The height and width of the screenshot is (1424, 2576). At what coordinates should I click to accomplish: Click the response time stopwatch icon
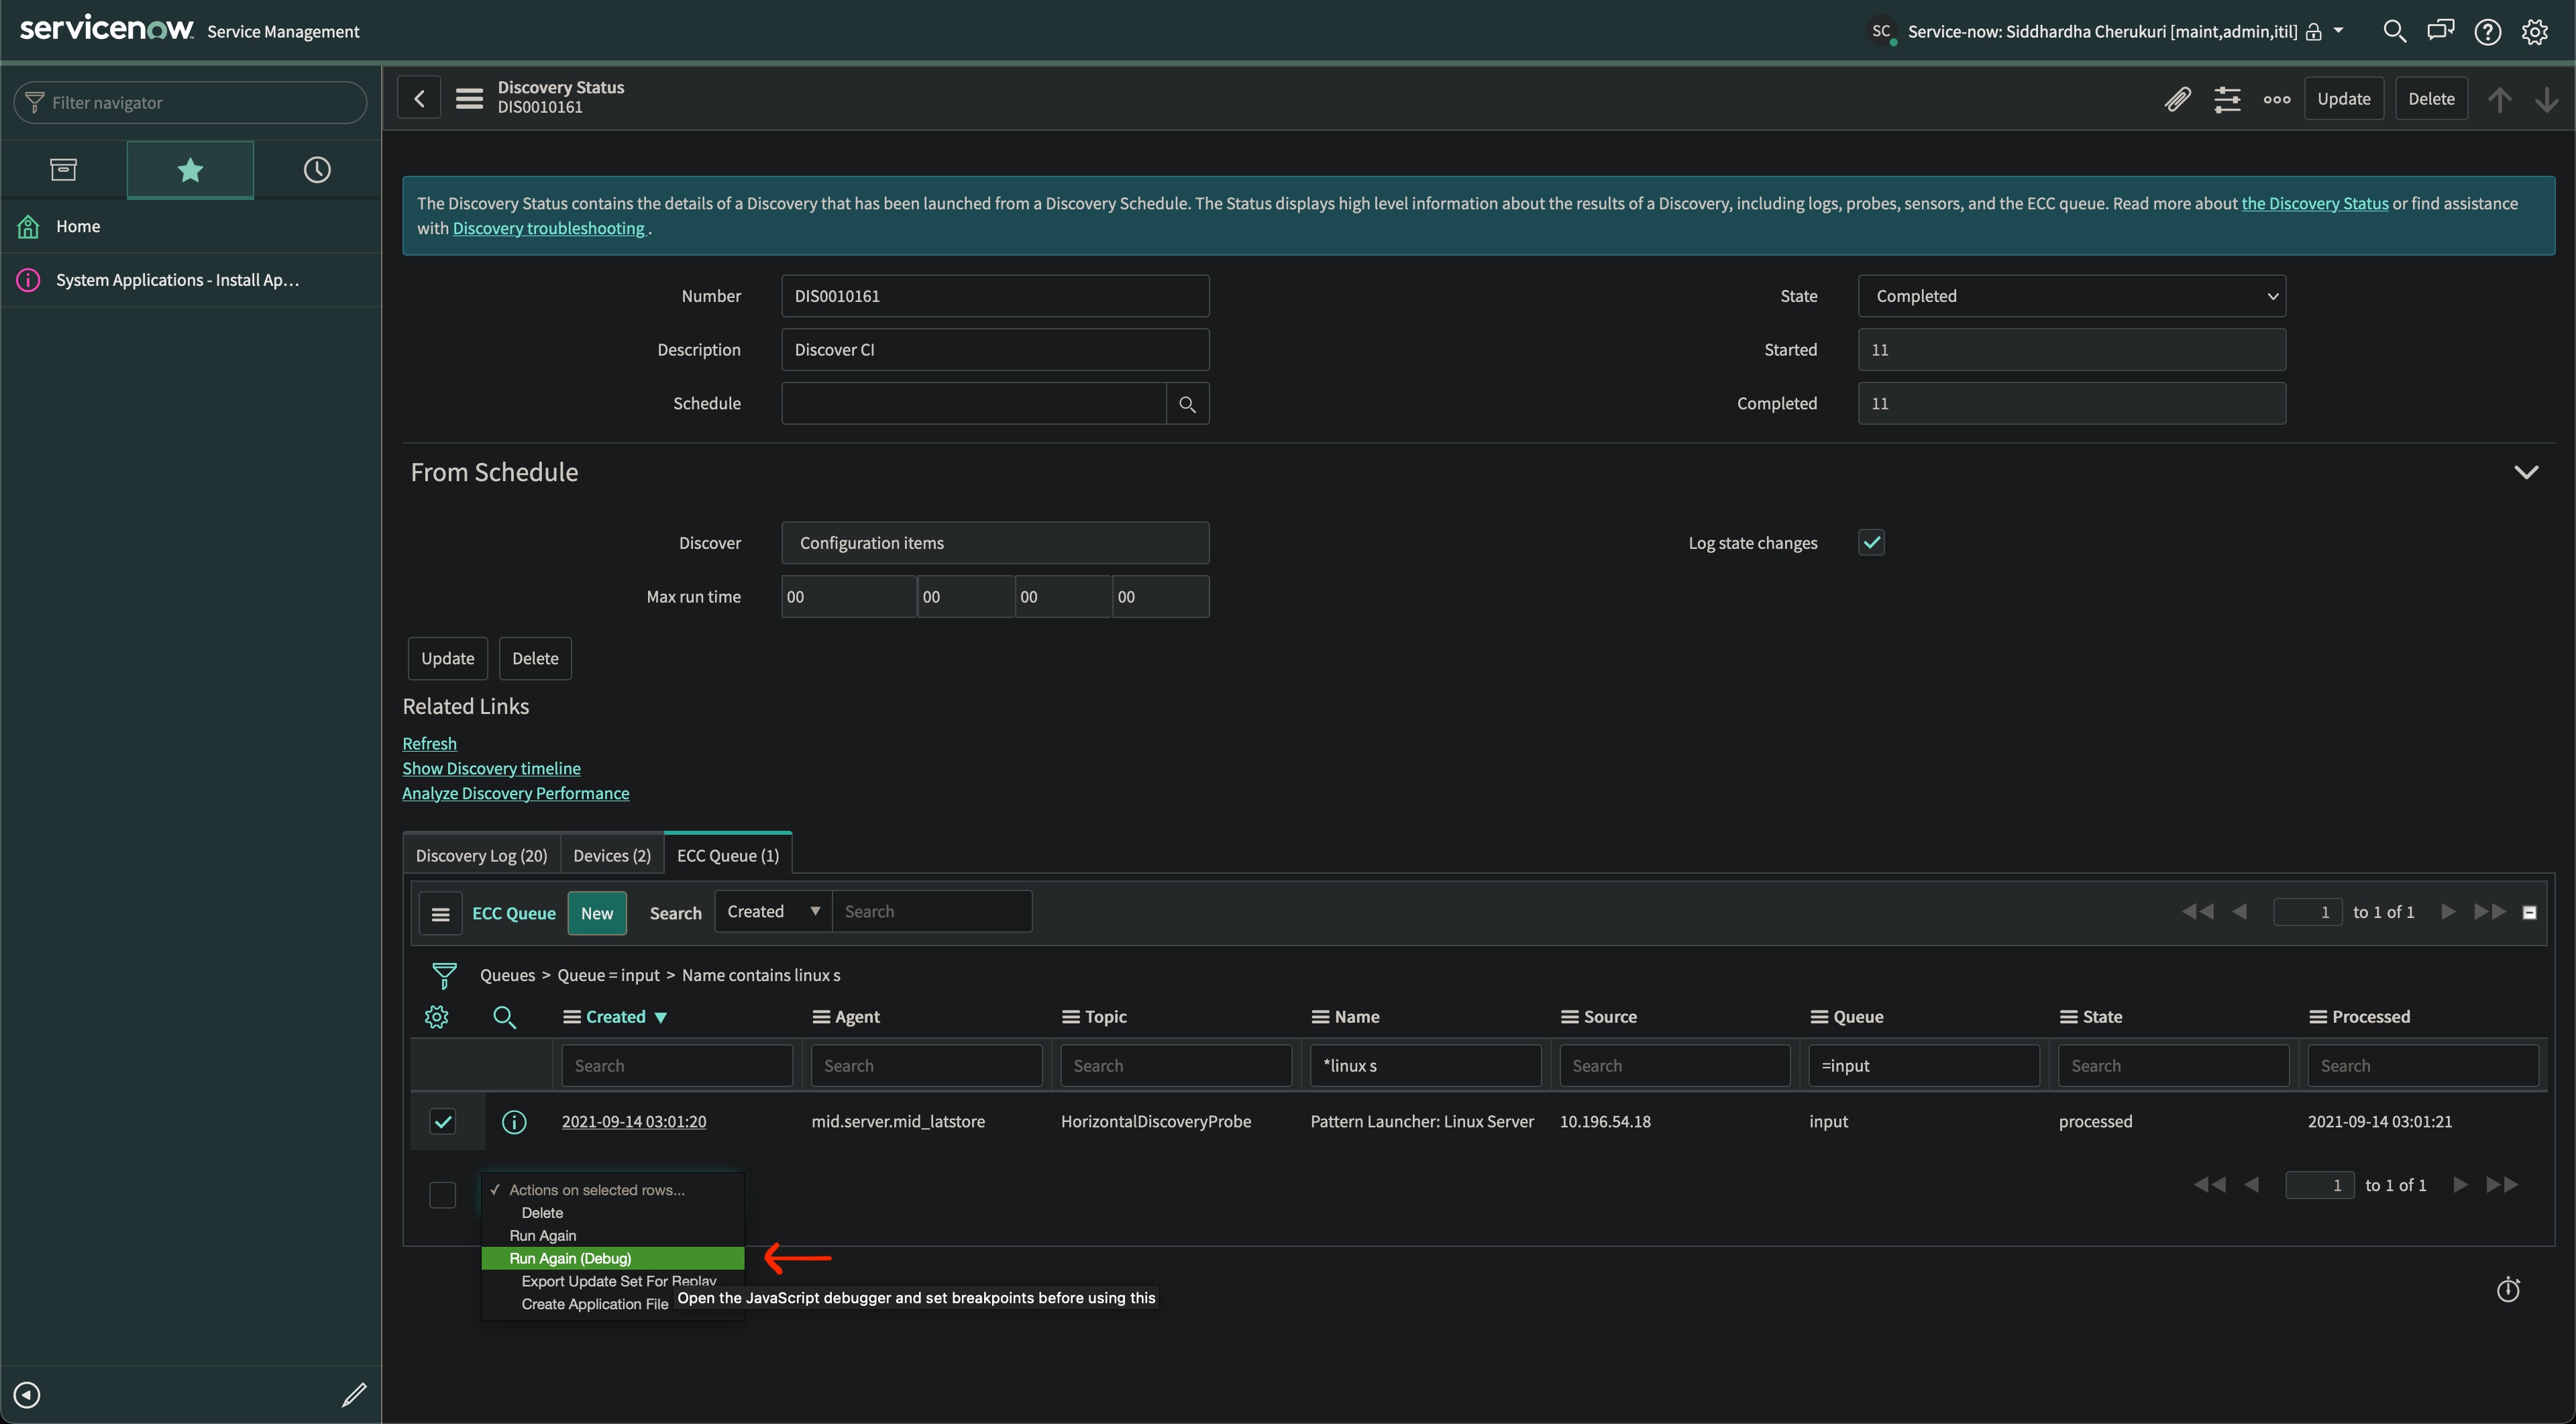coord(2508,1290)
